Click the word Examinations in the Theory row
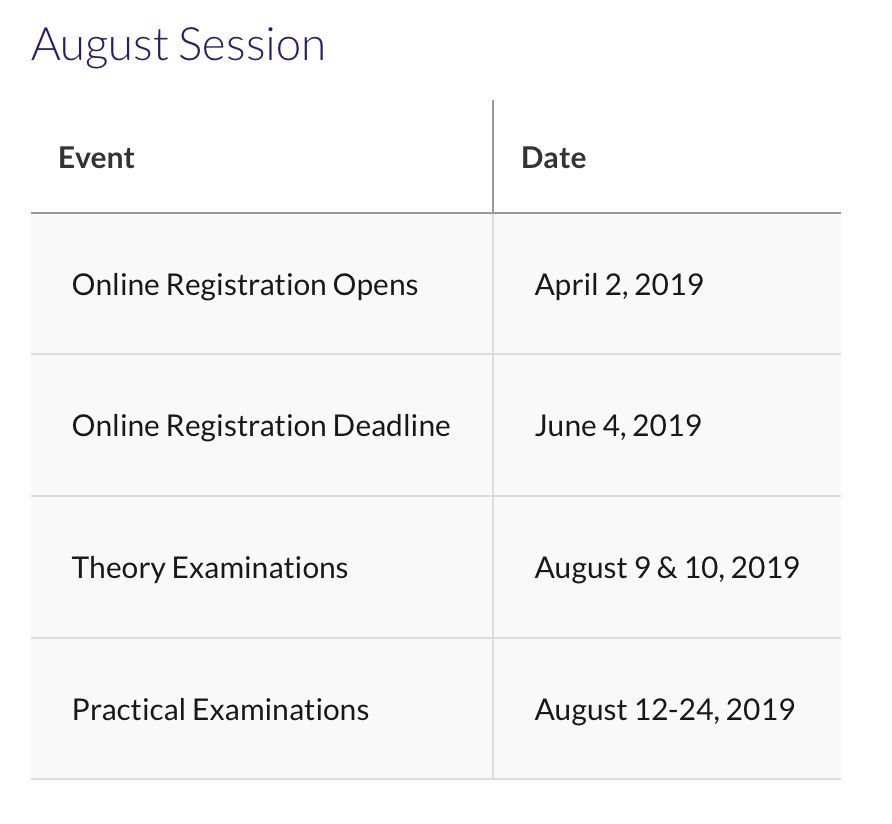 260,568
